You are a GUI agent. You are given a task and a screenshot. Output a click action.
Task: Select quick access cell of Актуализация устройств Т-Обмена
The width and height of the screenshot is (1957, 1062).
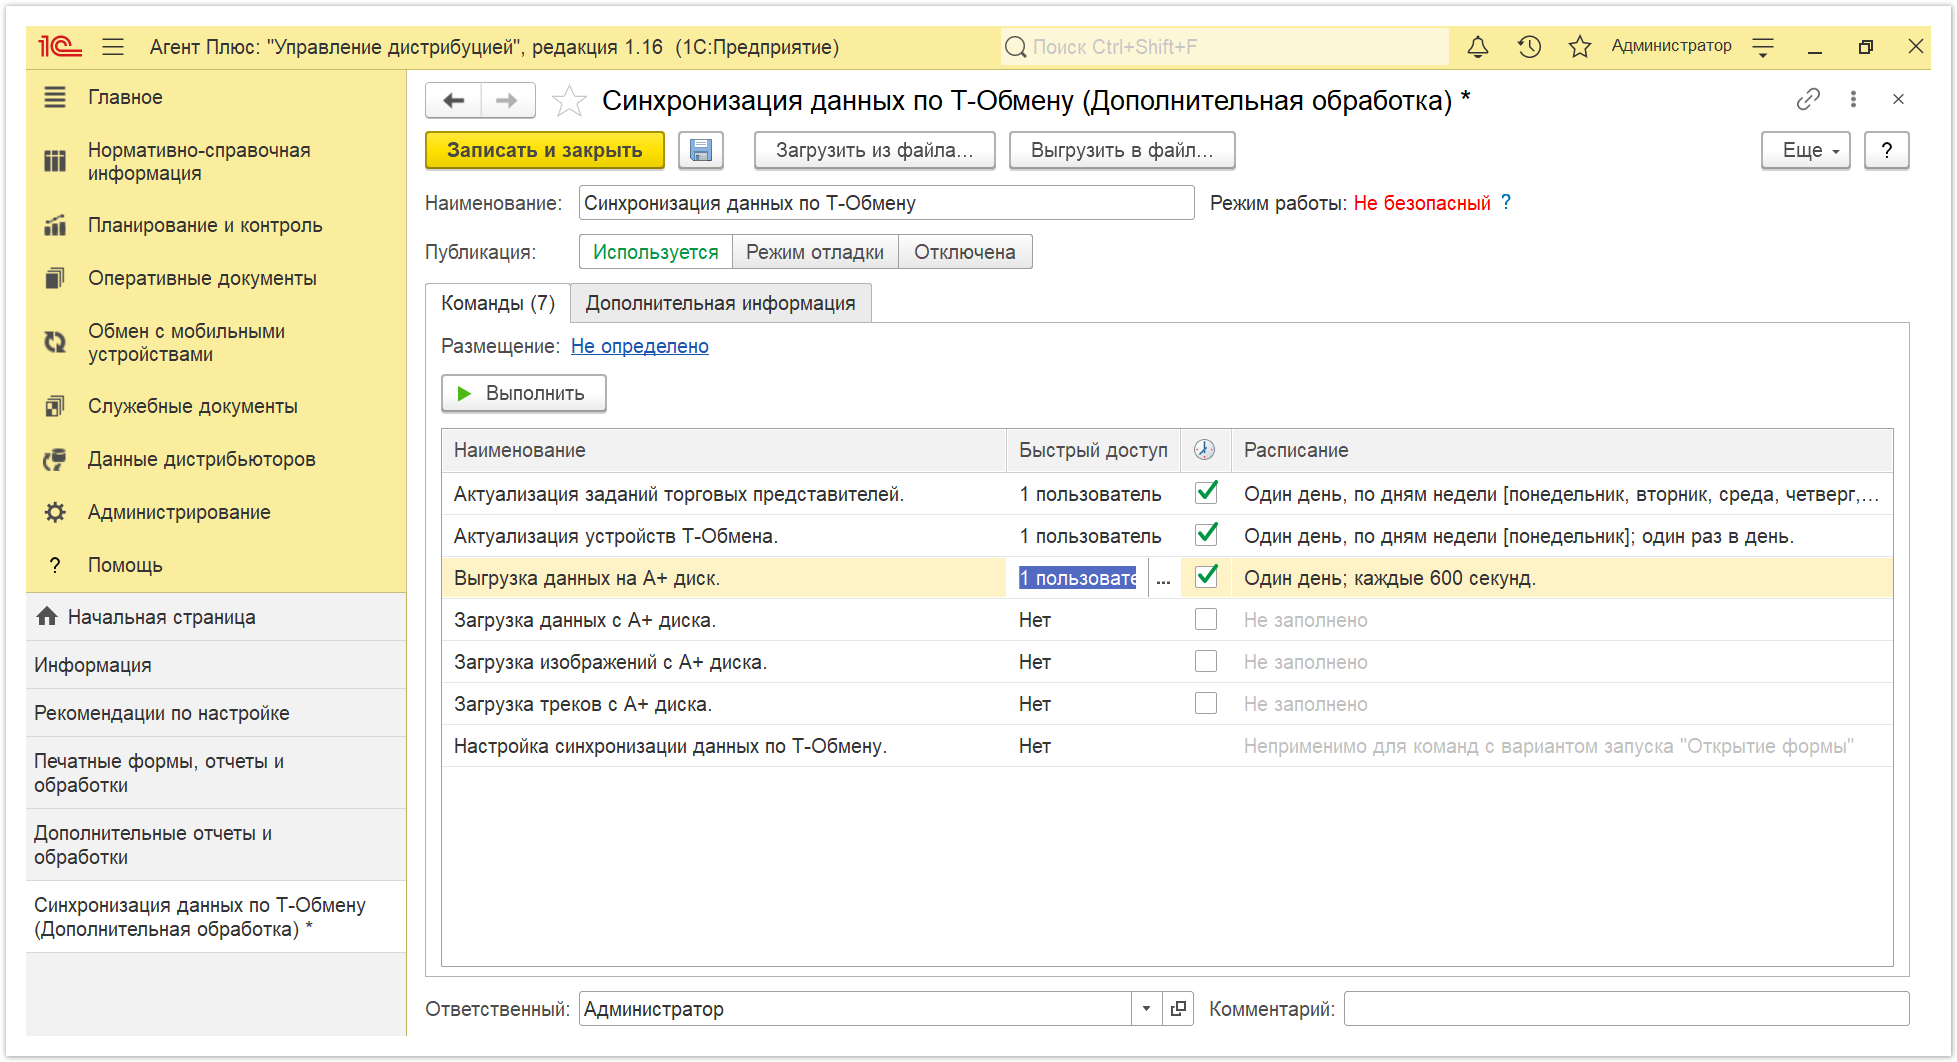pyautogui.click(x=1093, y=536)
